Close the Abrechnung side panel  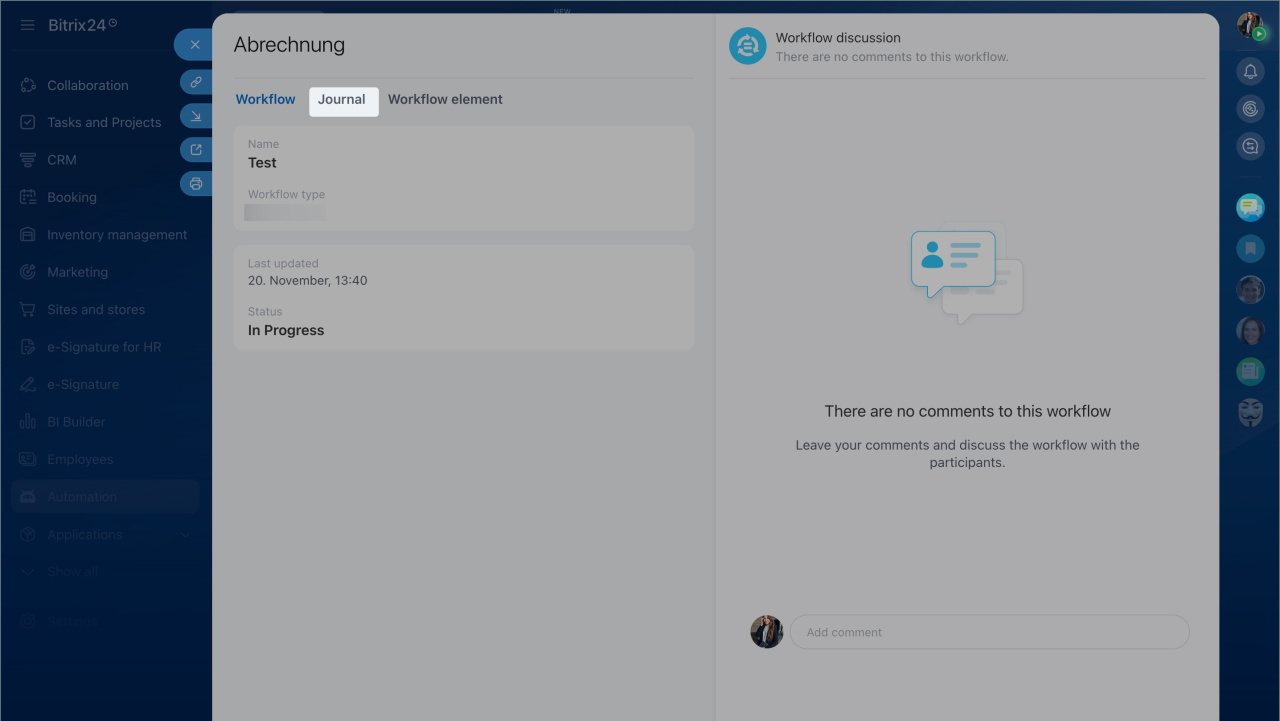coord(195,45)
